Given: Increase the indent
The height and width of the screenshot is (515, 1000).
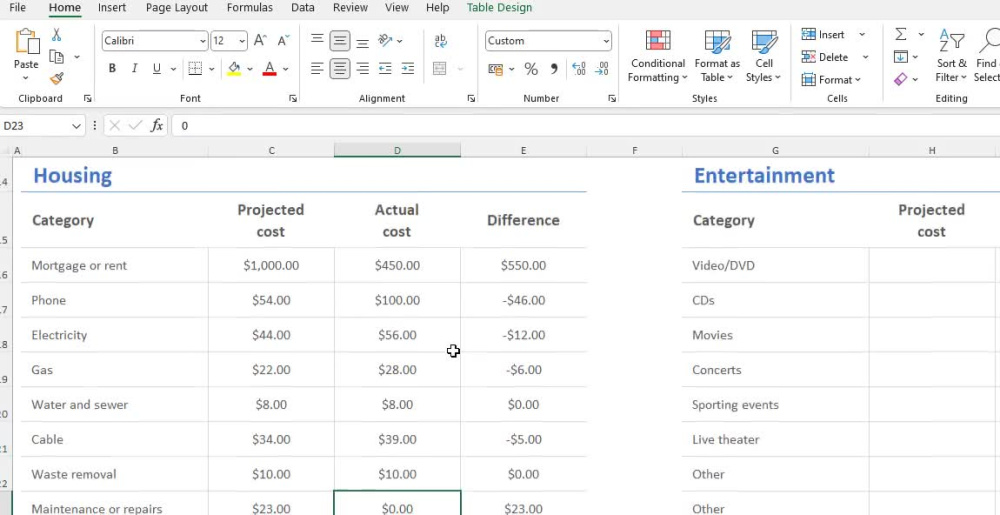Looking at the screenshot, I should coord(408,68).
